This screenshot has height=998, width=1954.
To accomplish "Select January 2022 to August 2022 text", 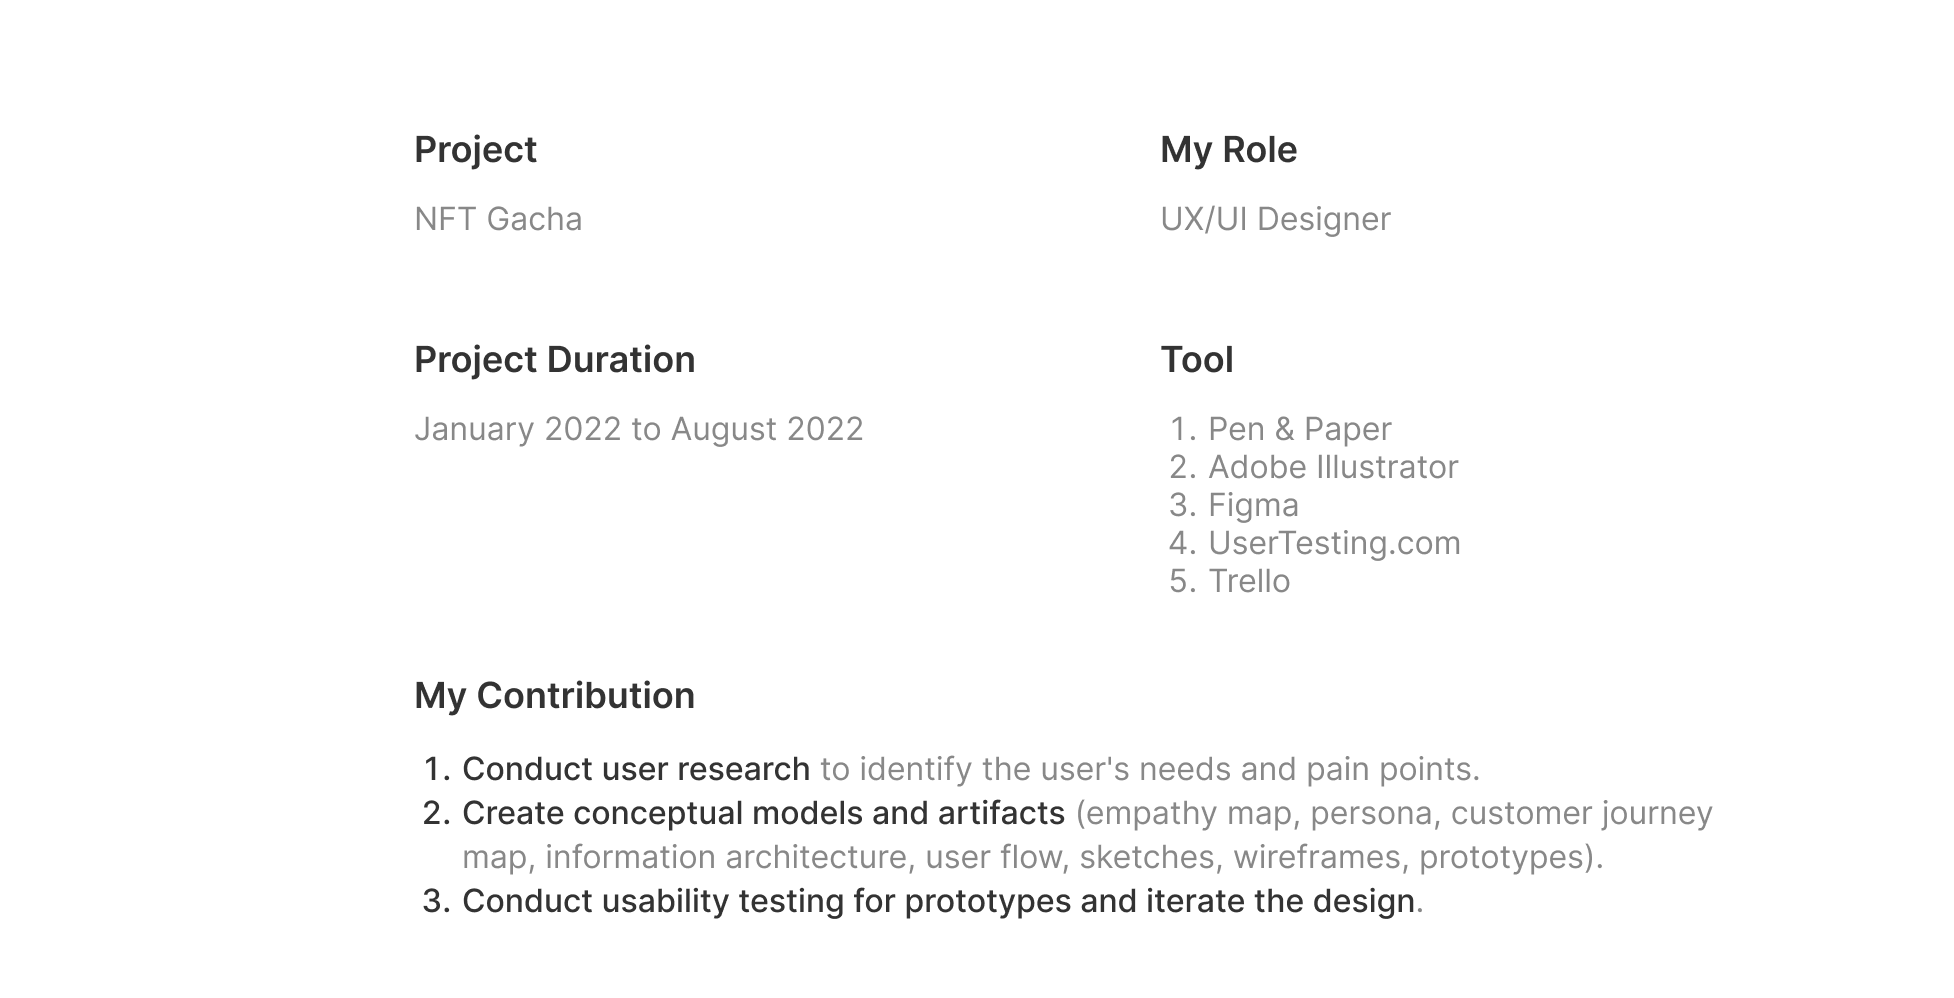I will [639, 429].
